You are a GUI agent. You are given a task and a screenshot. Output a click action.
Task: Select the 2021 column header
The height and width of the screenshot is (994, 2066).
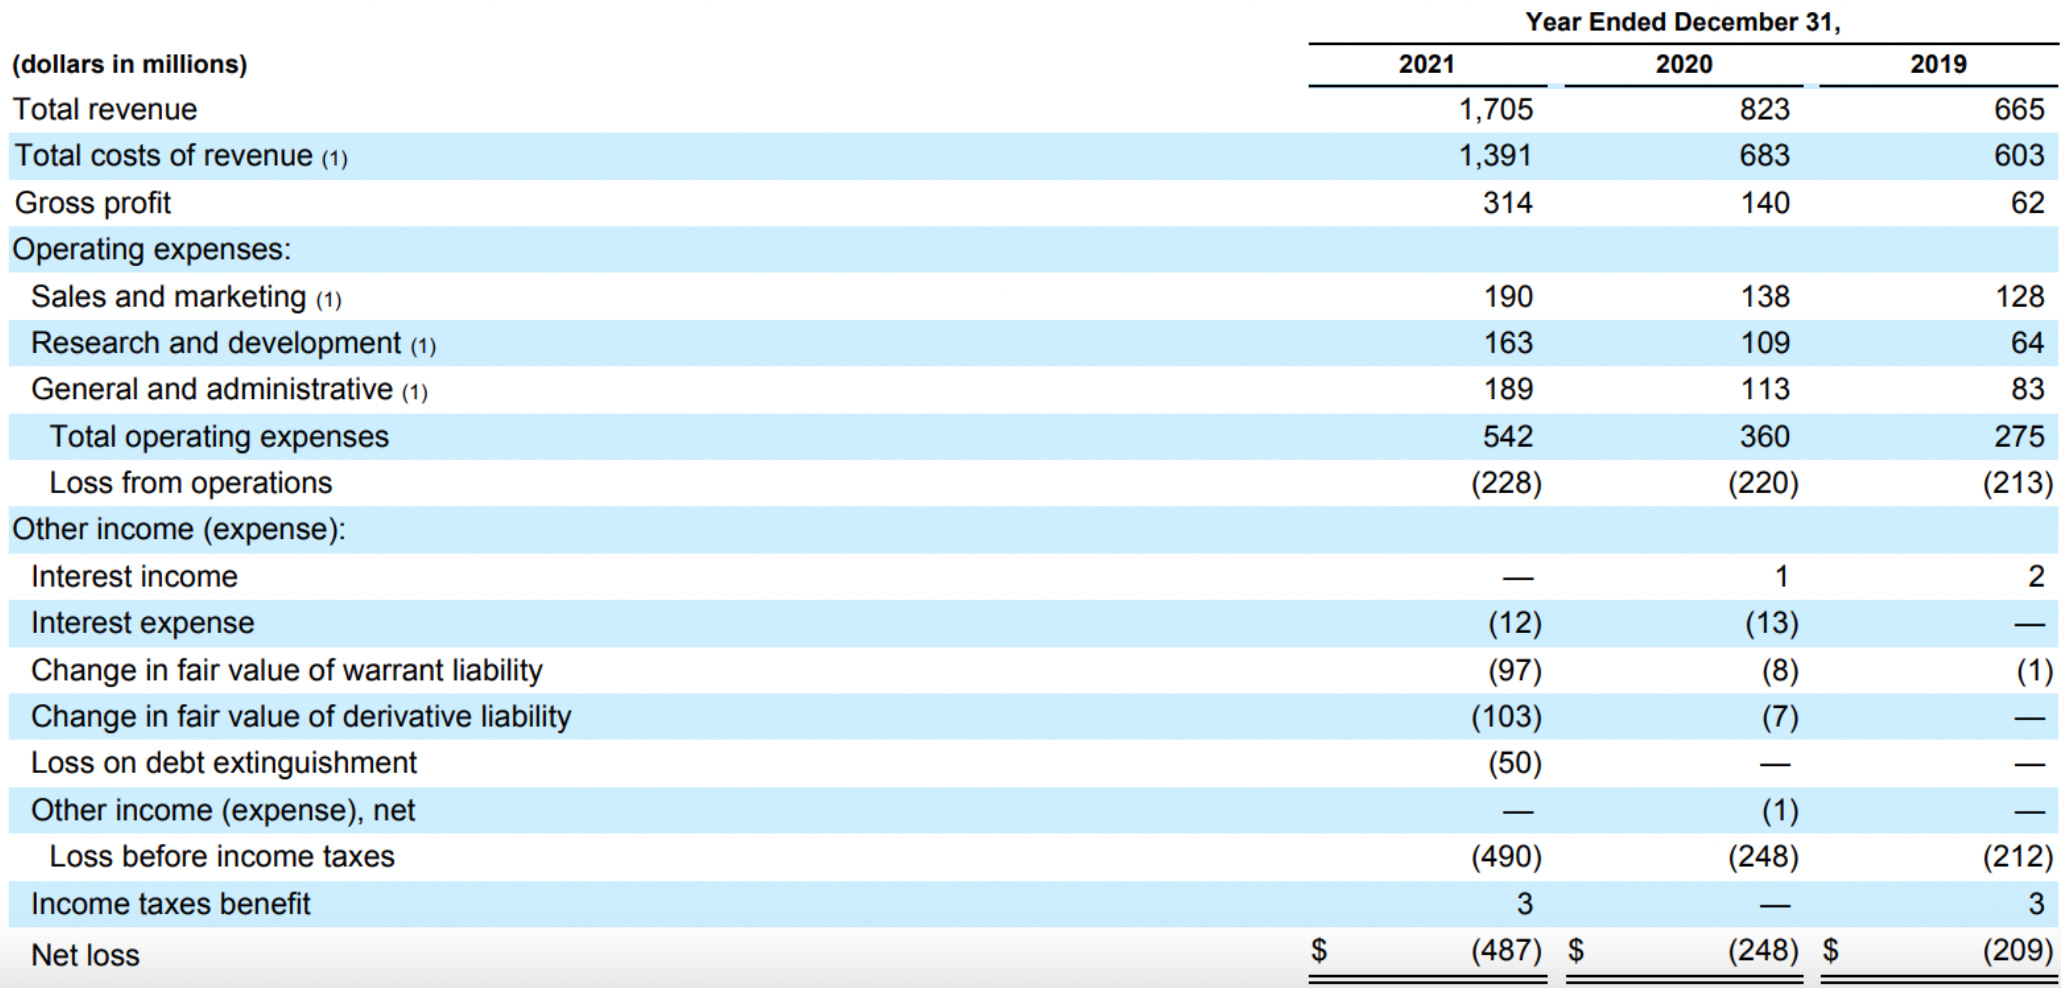(1425, 64)
